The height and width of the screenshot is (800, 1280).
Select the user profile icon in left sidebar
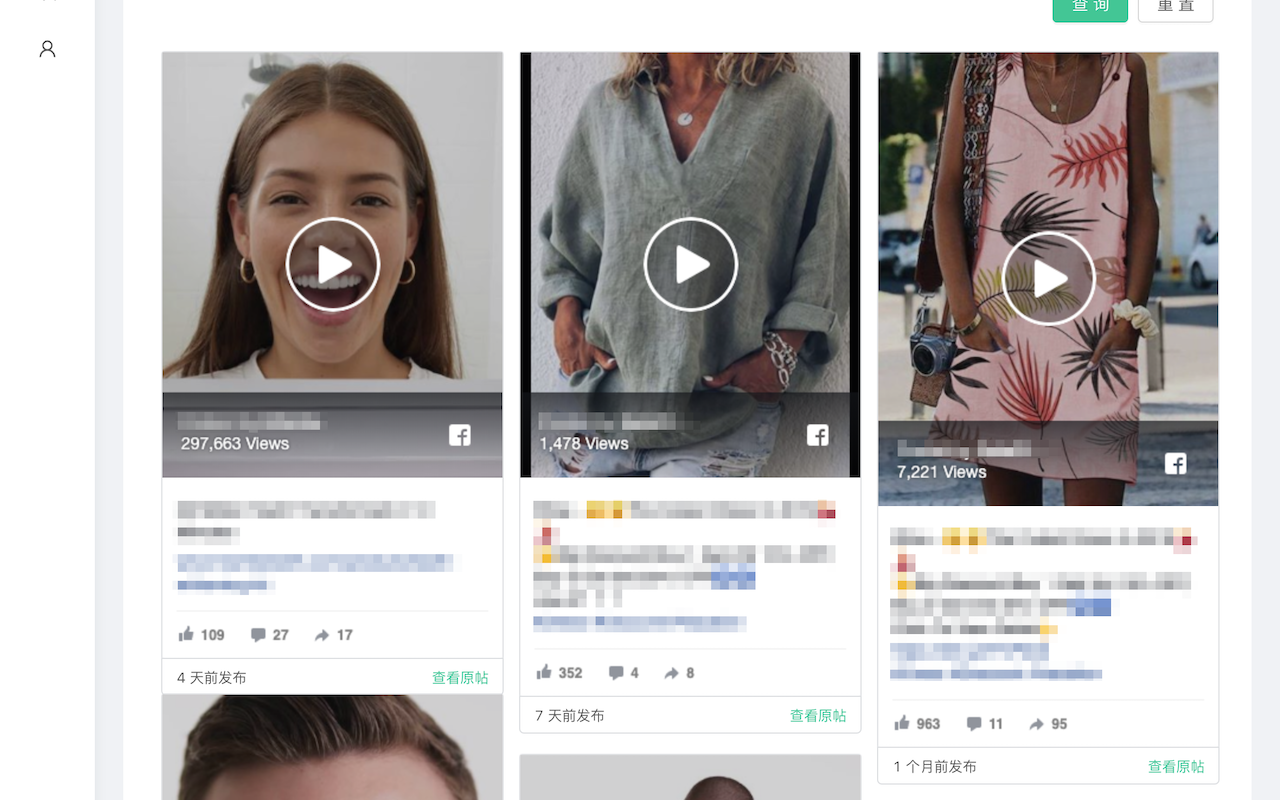[x=46, y=47]
